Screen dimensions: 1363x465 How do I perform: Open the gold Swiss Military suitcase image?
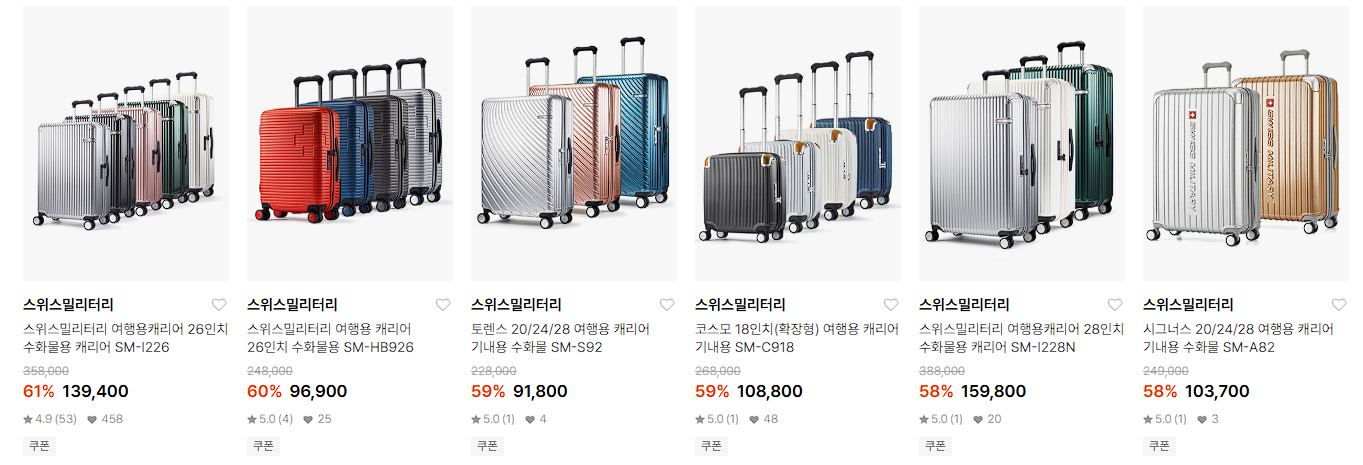(x=1246, y=143)
